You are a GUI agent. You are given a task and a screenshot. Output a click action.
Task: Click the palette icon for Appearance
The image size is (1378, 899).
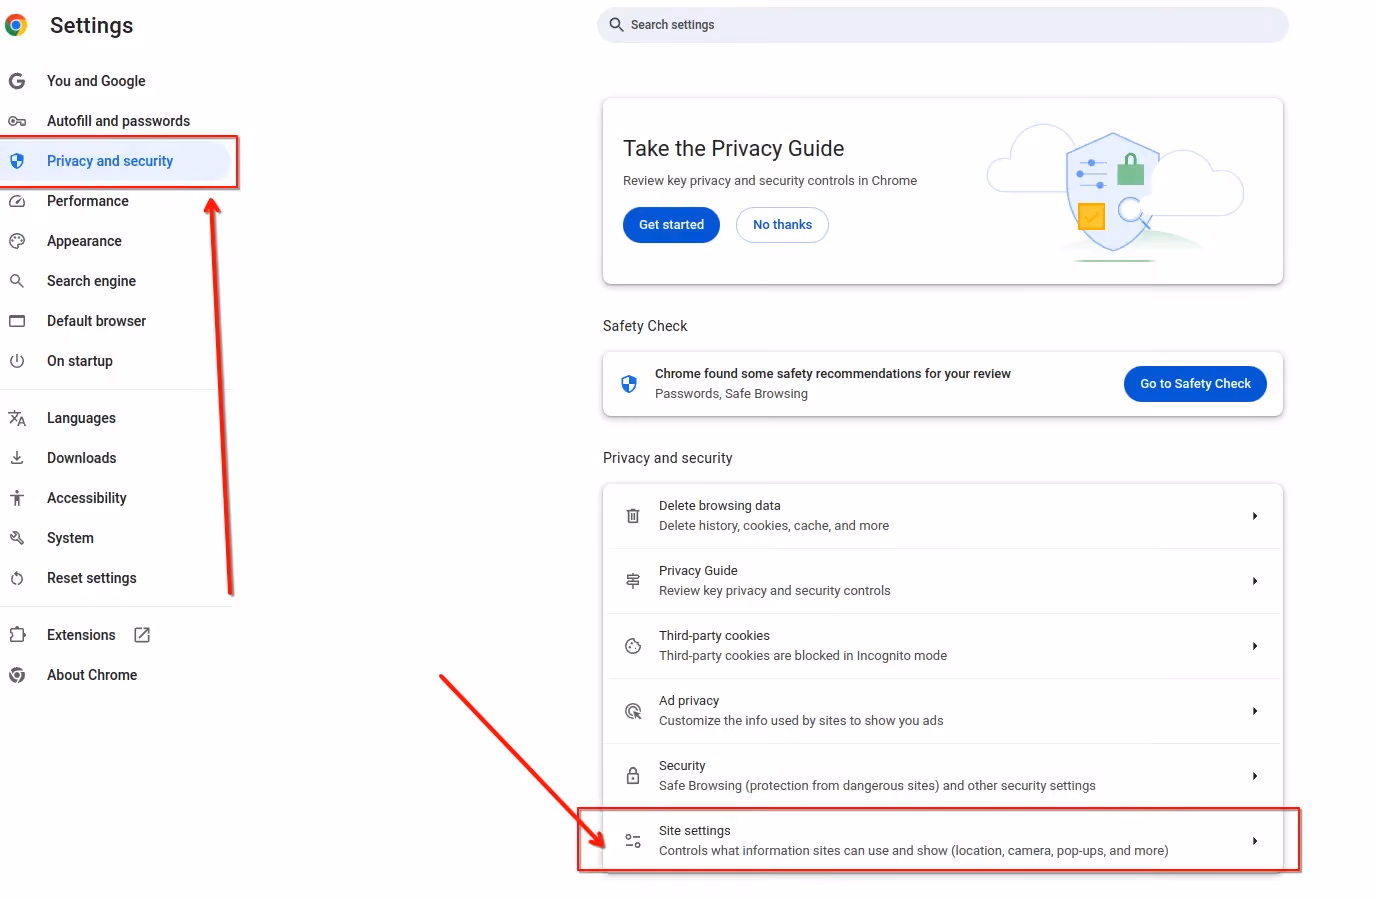pyautogui.click(x=17, y=241)
